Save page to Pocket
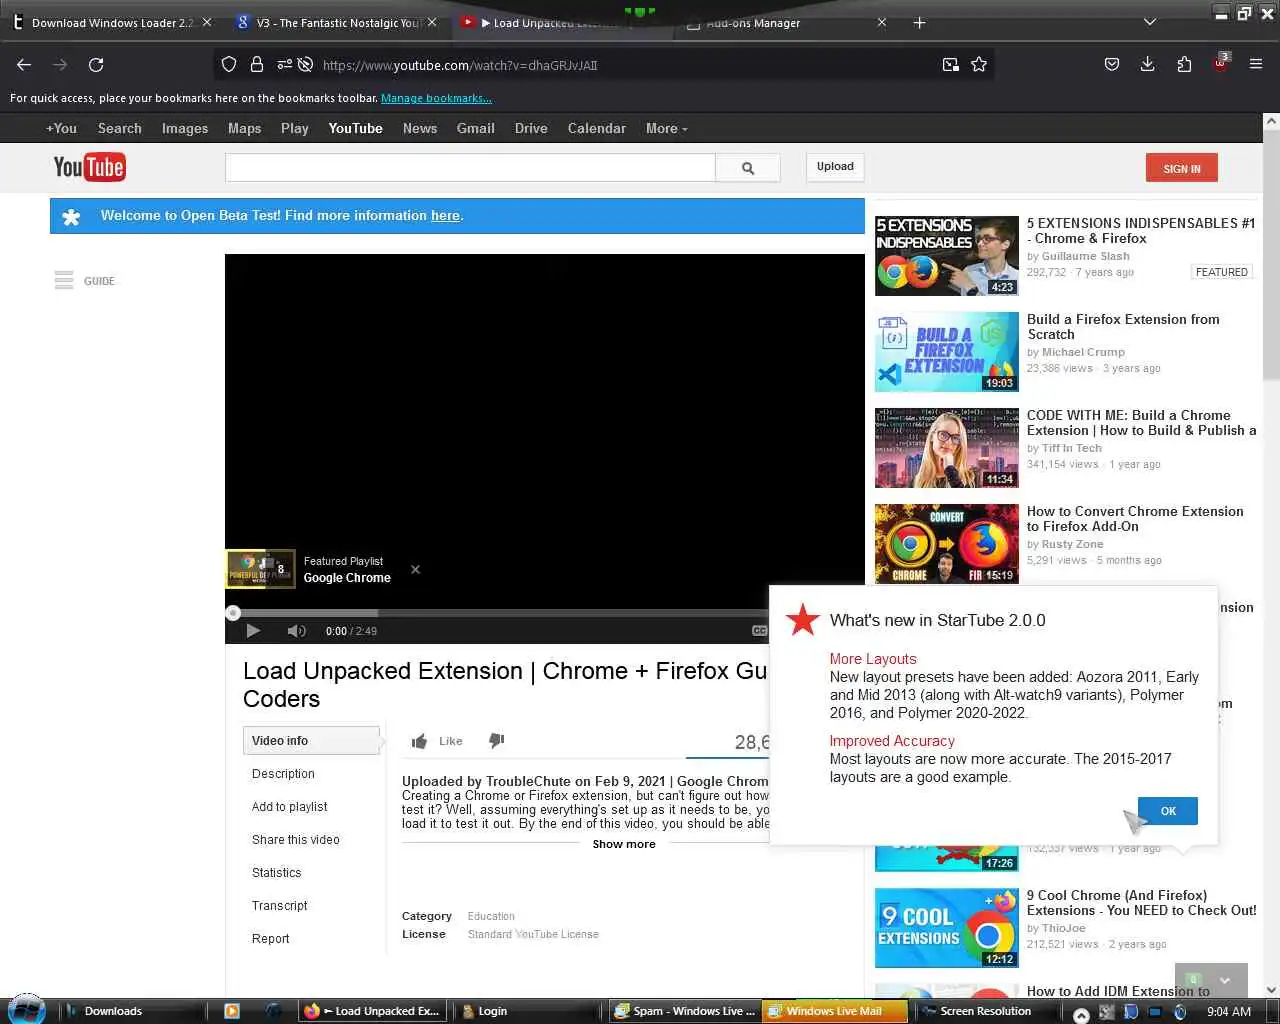Image resolution: width=1280 pixels, height=1024 pixels. (x=1112, y=65)
